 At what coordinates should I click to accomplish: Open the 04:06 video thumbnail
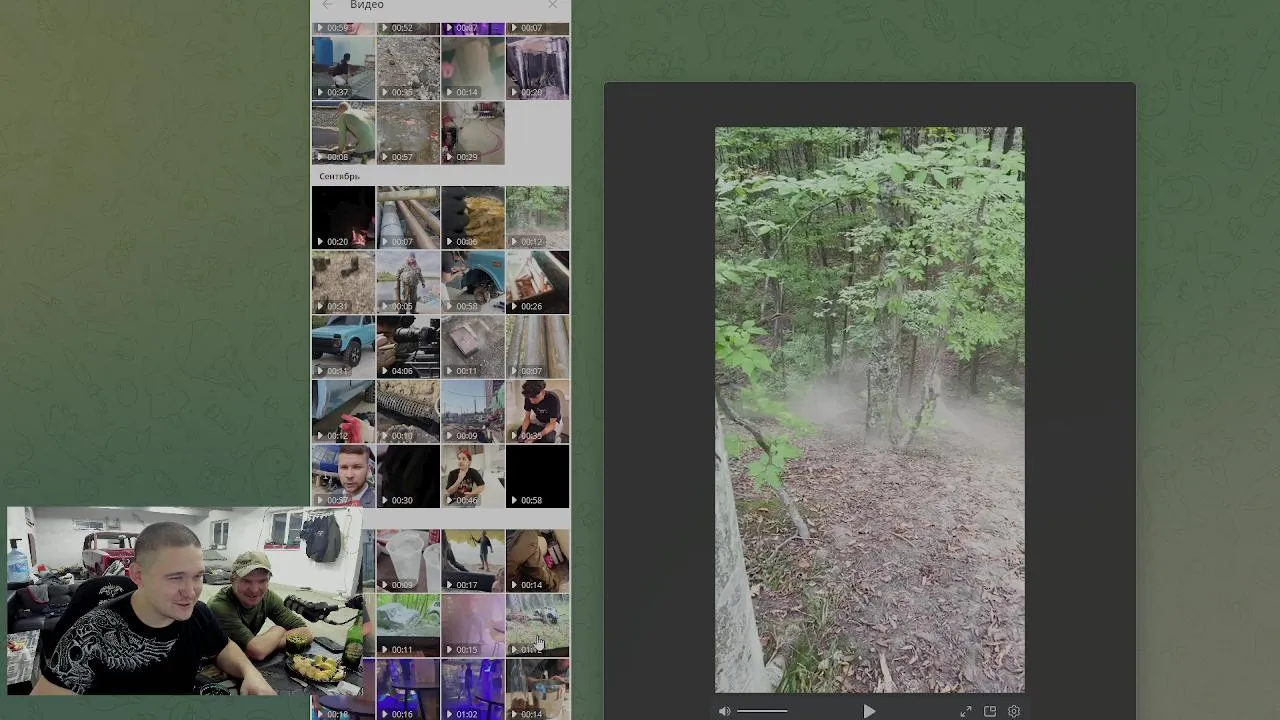pos(408,347)
